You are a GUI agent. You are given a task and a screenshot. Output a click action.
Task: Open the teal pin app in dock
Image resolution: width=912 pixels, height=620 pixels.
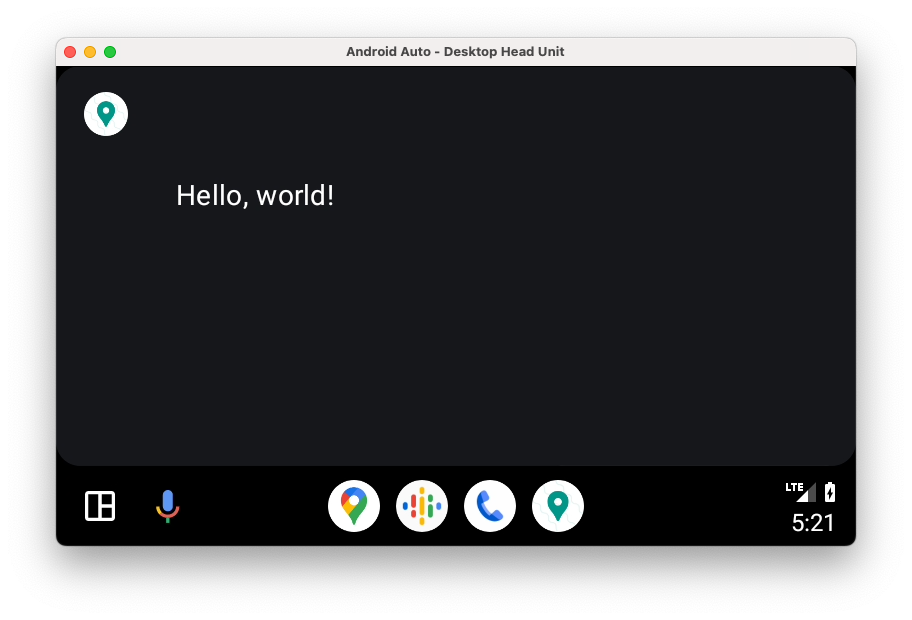(x=558, y=506)
